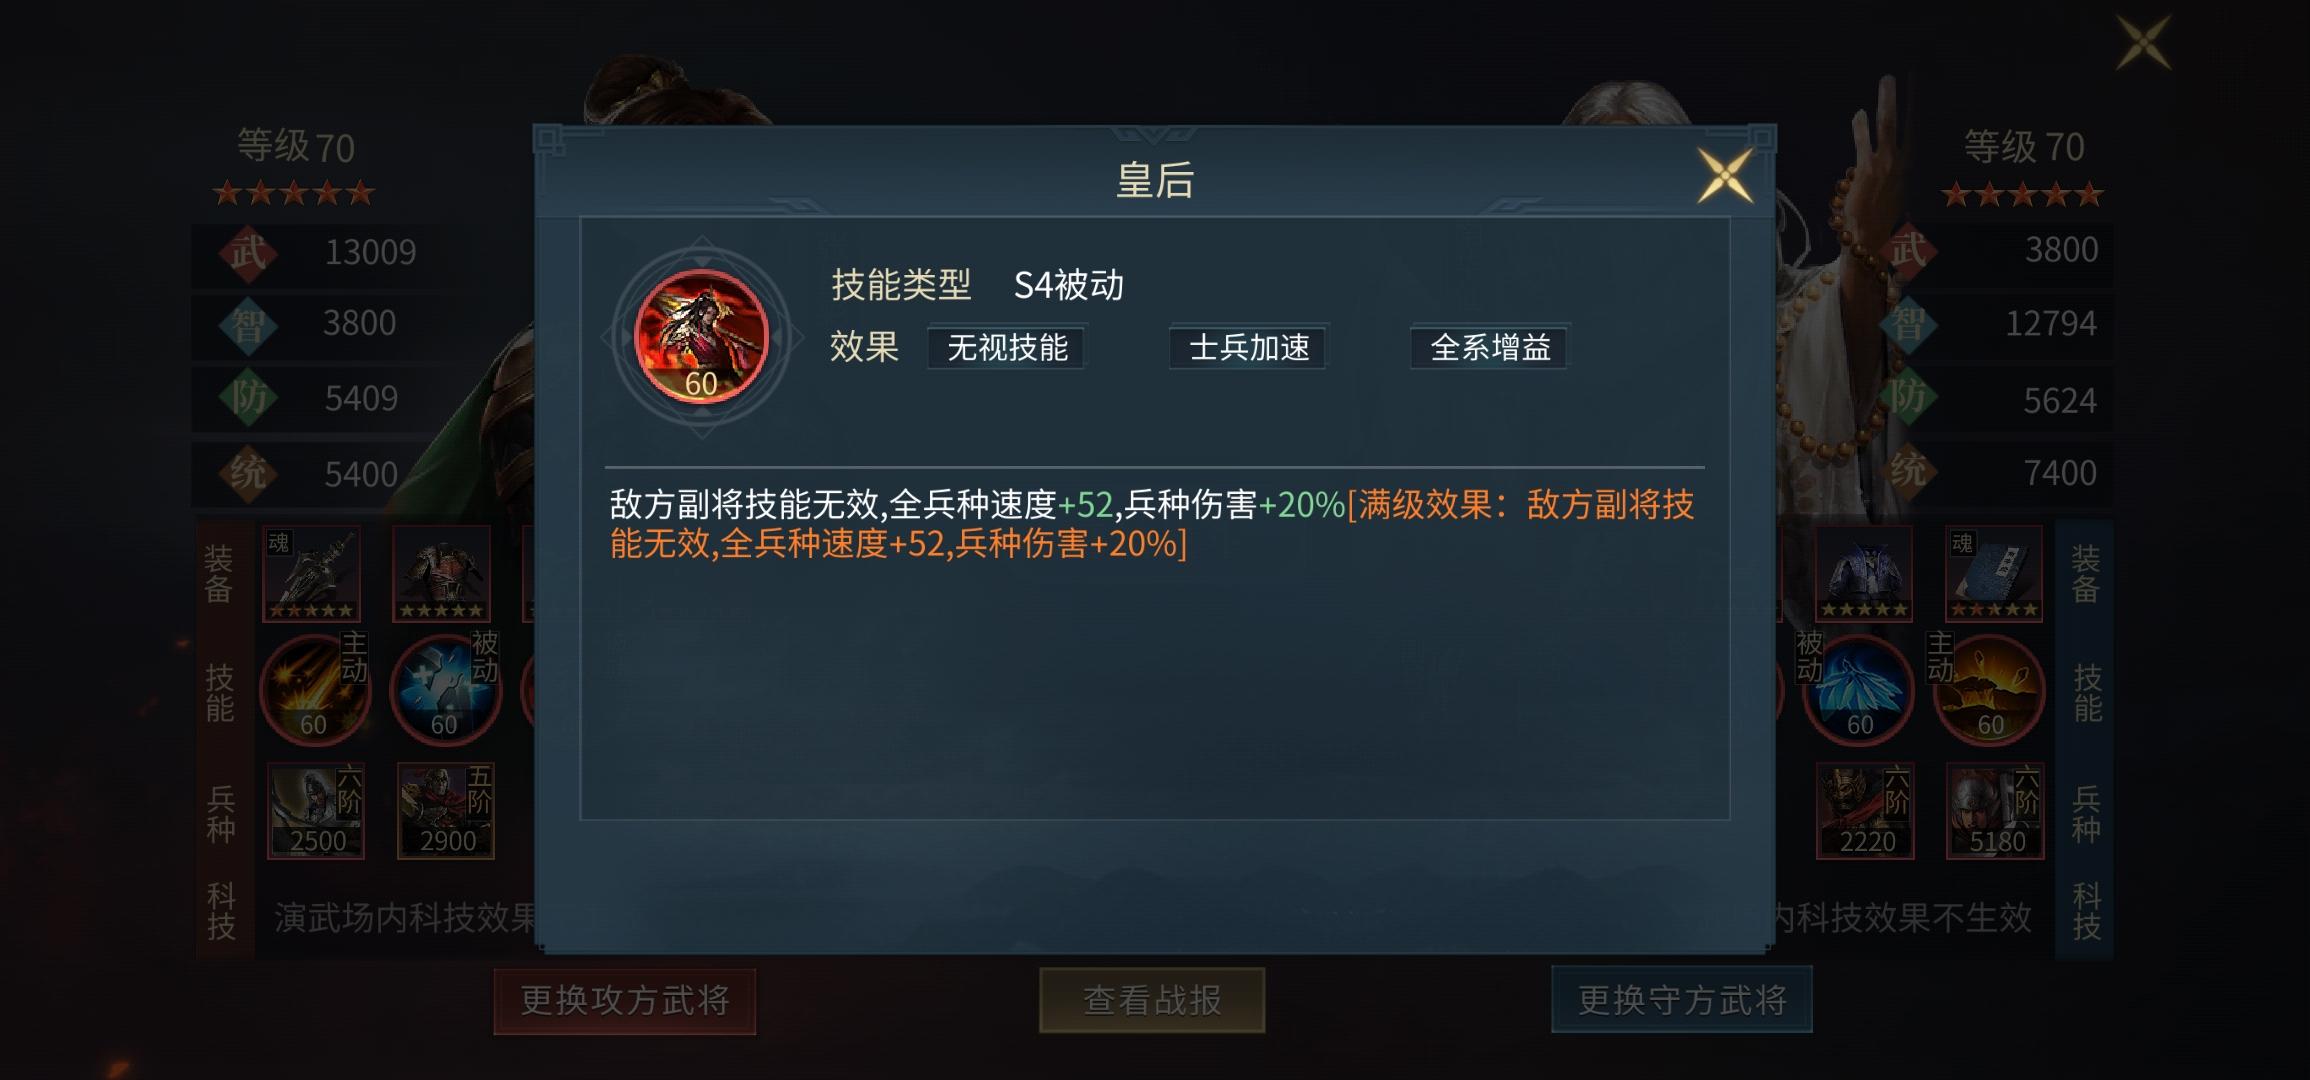The height and width of the screenshot is (1080, 2310).
Task: Open attacker's red armor equipment icon
Action: pyautogui.click(x=441, y=574)
